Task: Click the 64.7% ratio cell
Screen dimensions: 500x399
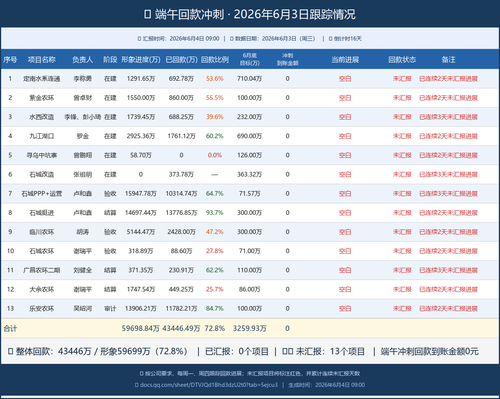Action: pos(215,194)
